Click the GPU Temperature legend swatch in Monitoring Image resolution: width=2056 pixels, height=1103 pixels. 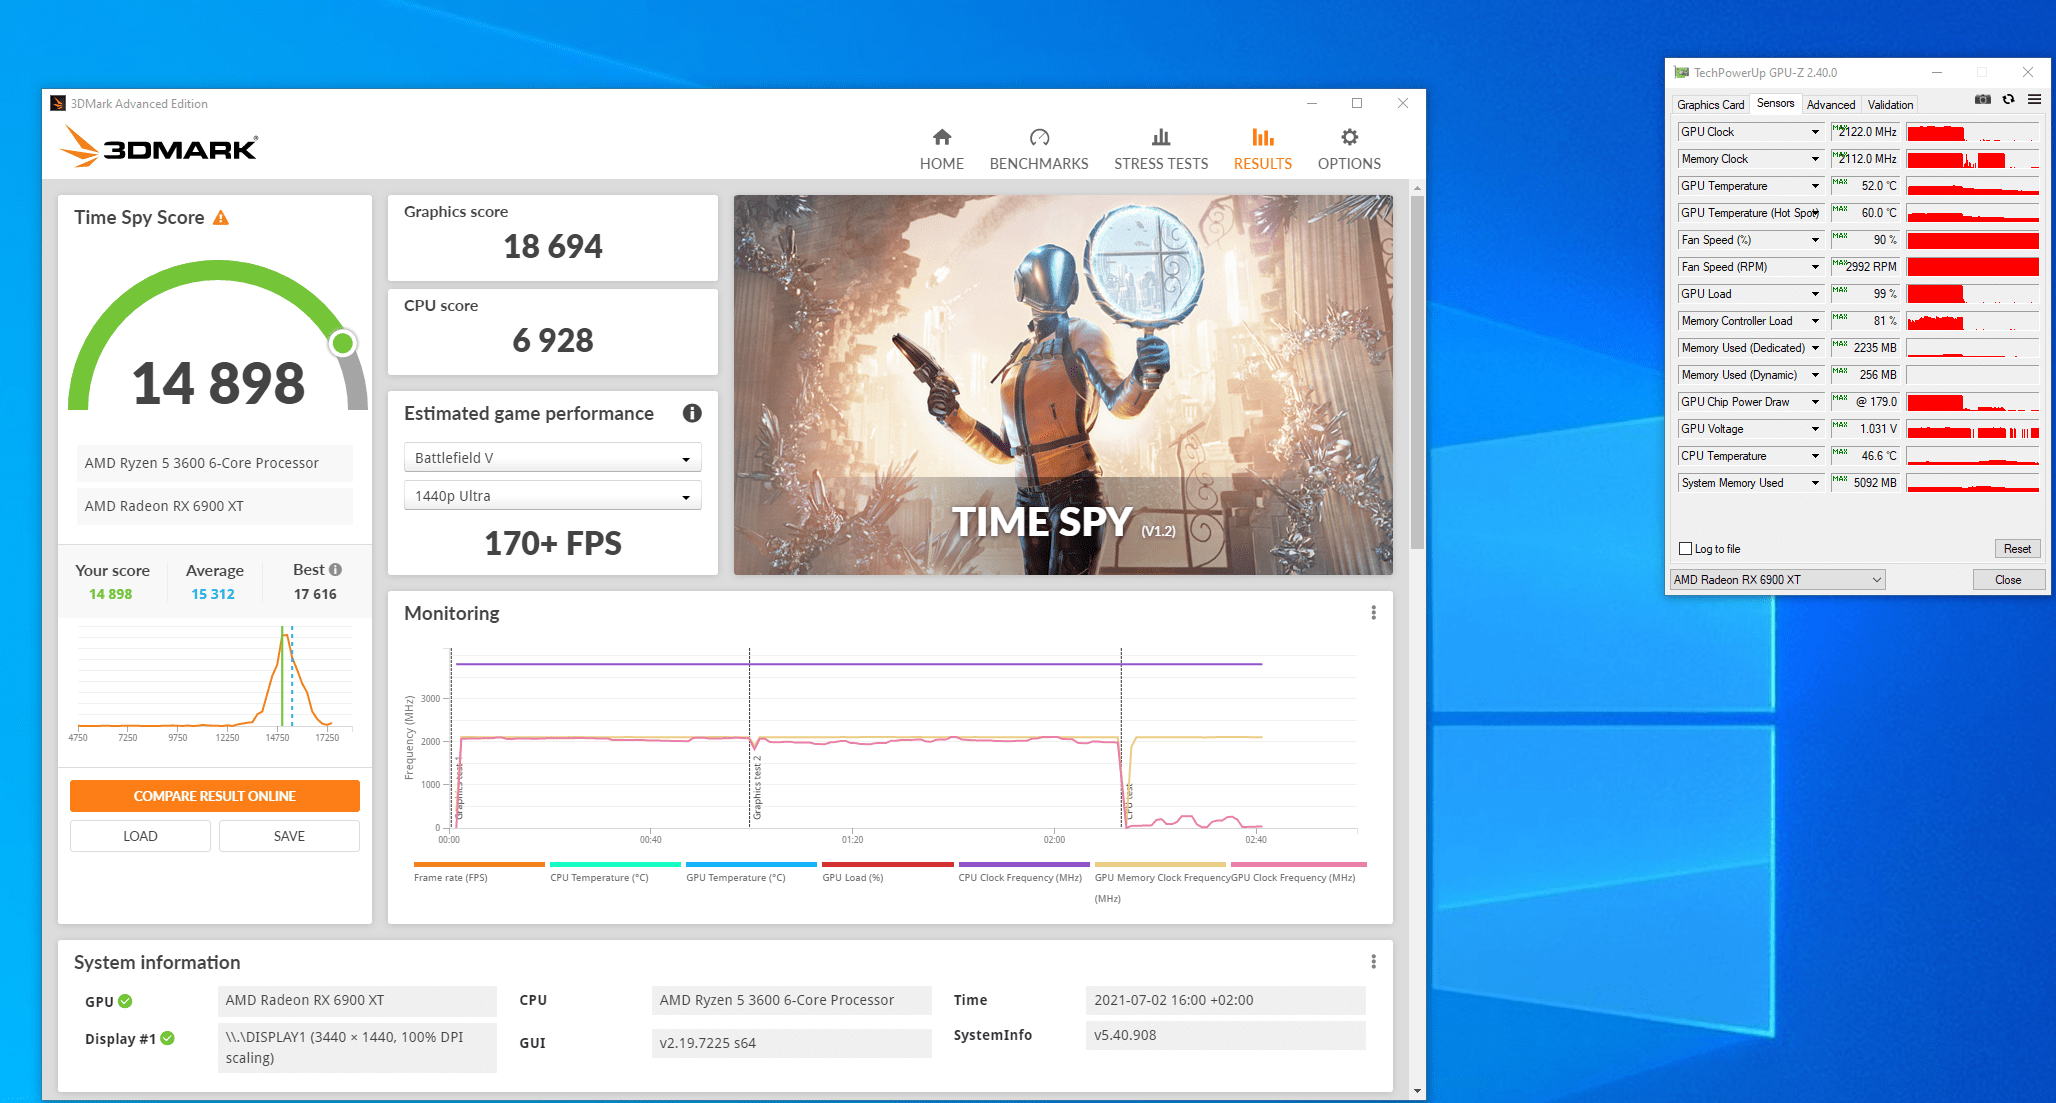tap(751, 864)
